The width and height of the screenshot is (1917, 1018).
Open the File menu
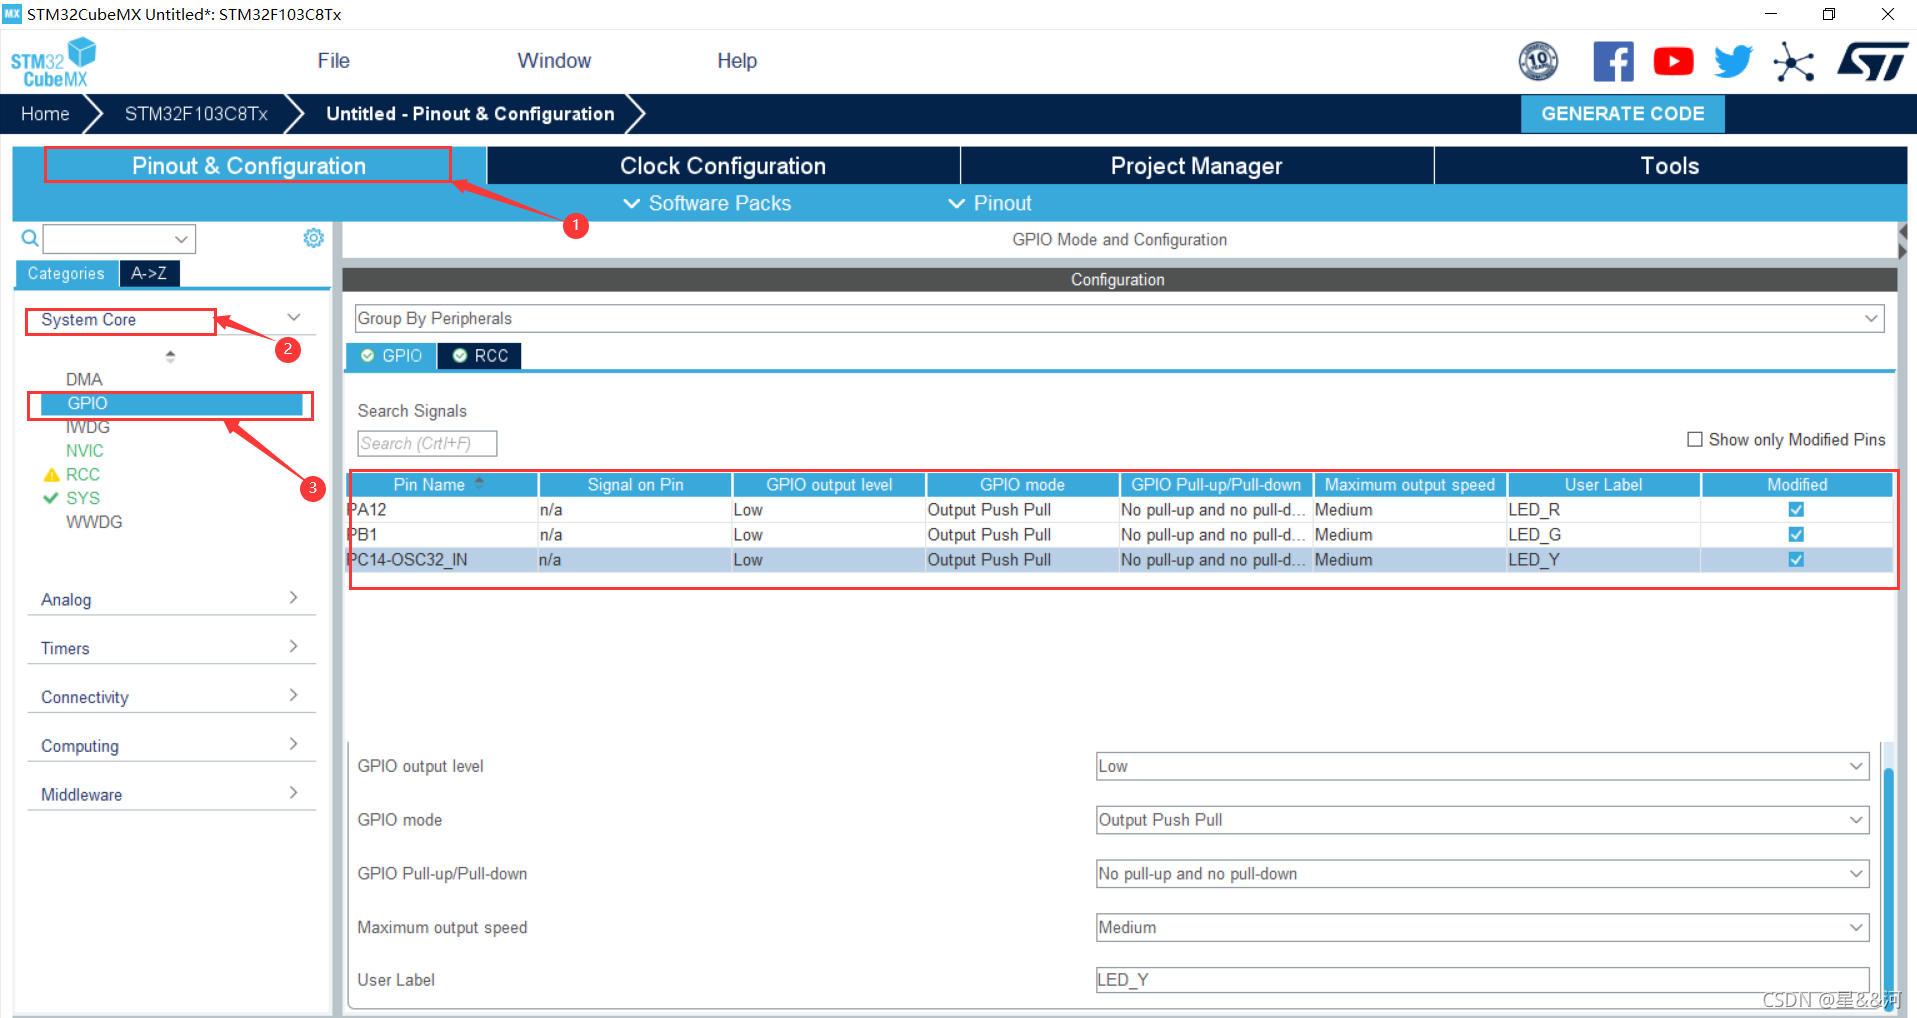point(333,61)
